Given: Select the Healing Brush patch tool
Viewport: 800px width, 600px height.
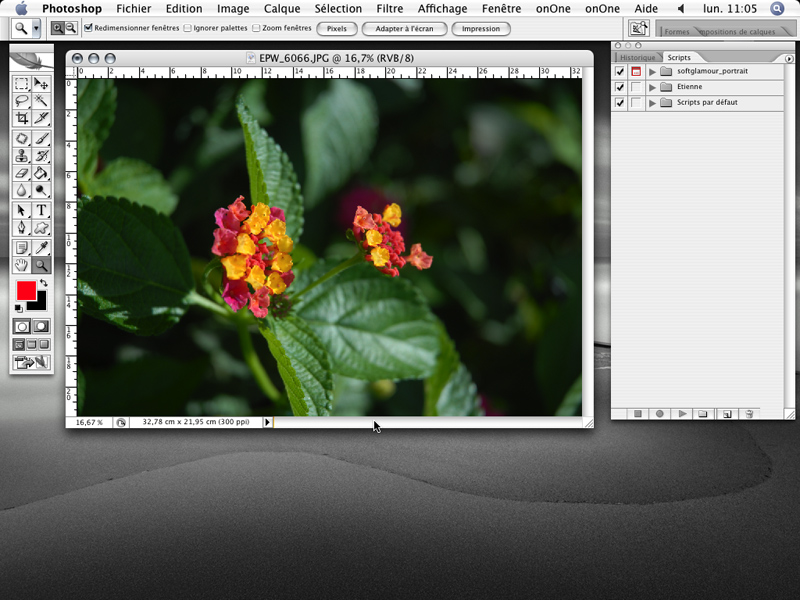Looking at the screenshot, I should (x=21, y=138).
